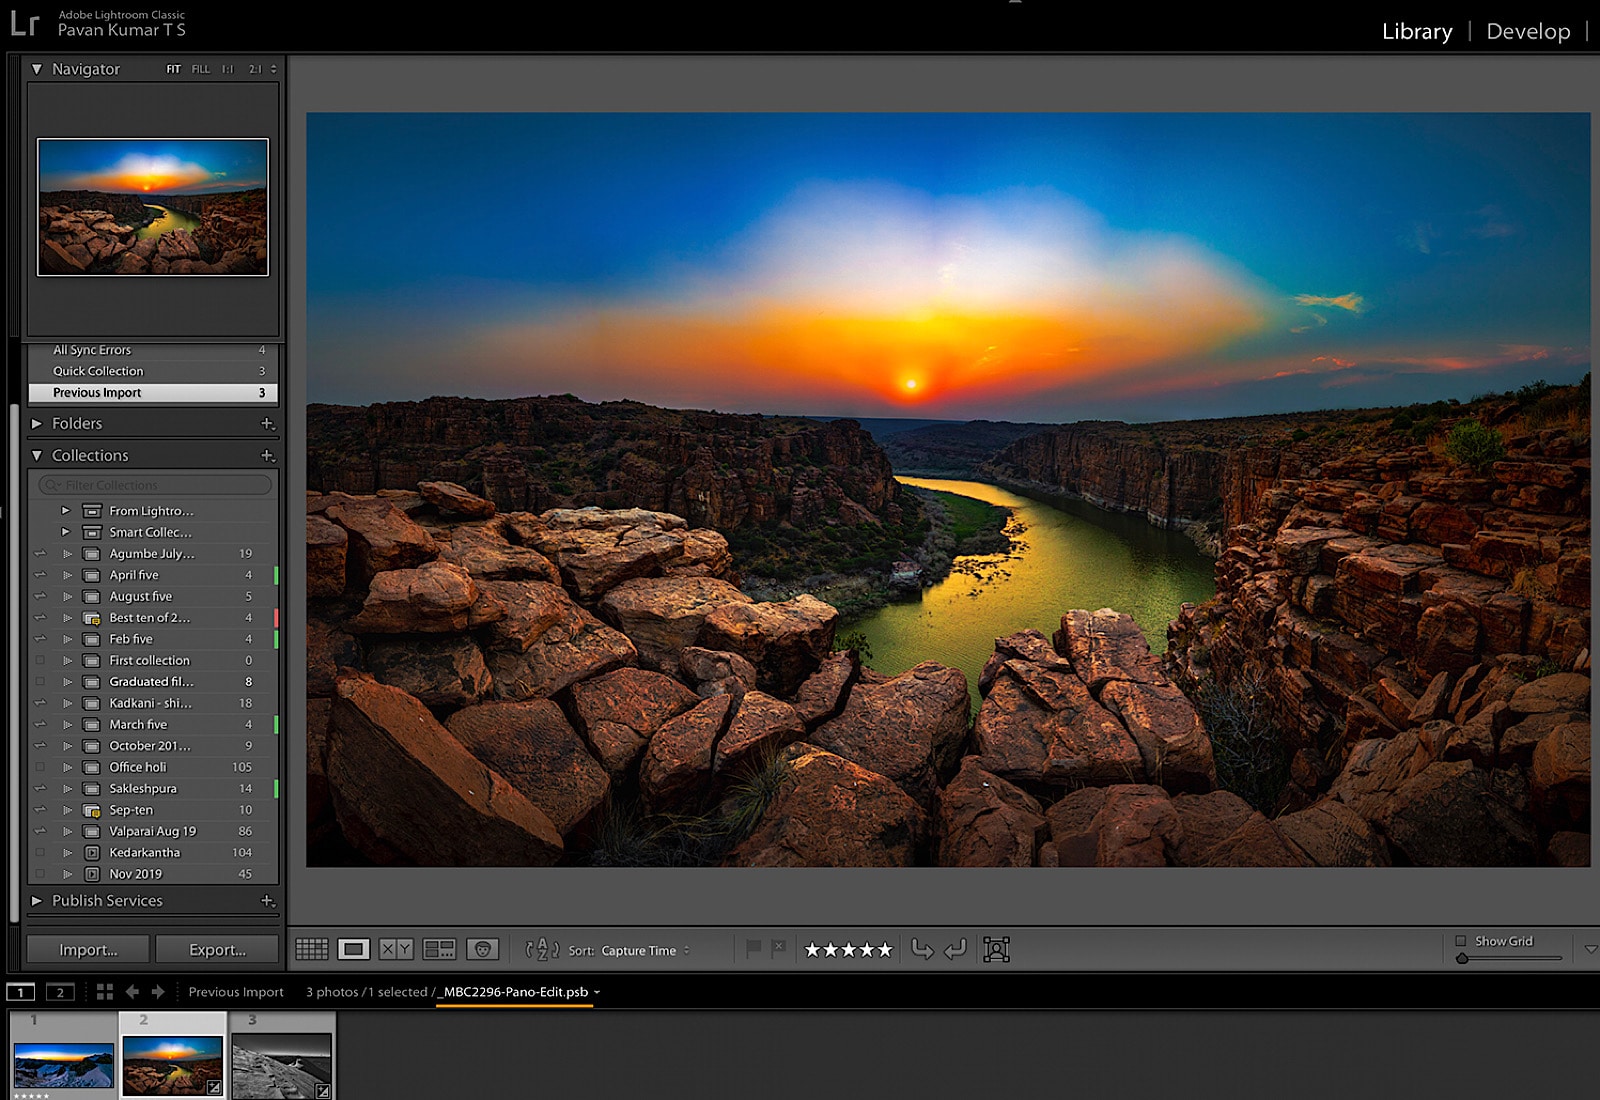Image resolution: width=1600 pixels, height=1100 pixels.
Task: Toggle sync for Kedarkantha collection
Action: point(40,853)
